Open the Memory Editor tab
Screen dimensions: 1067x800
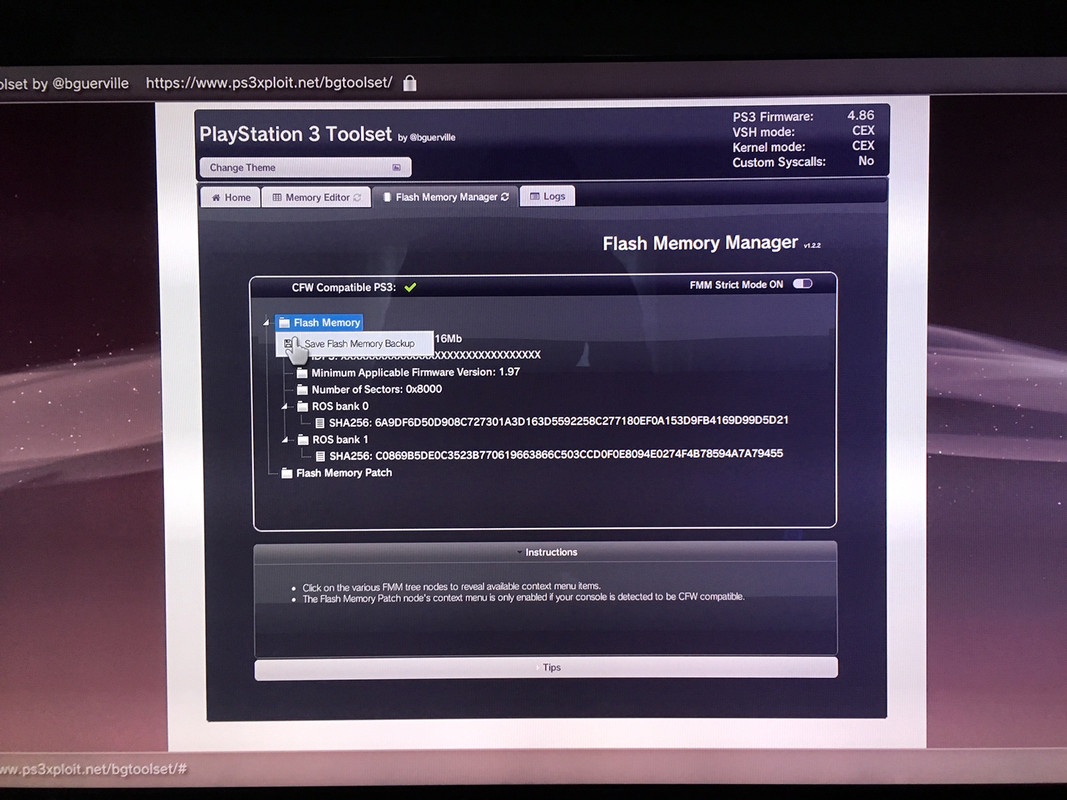[x=316, y=197]
